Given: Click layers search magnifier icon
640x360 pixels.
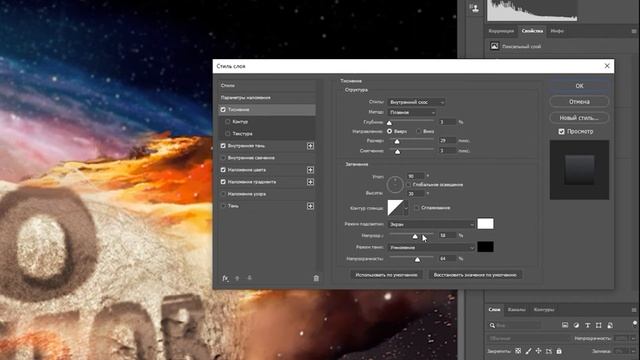Looking at the screenshot, I should pos(492,325).
